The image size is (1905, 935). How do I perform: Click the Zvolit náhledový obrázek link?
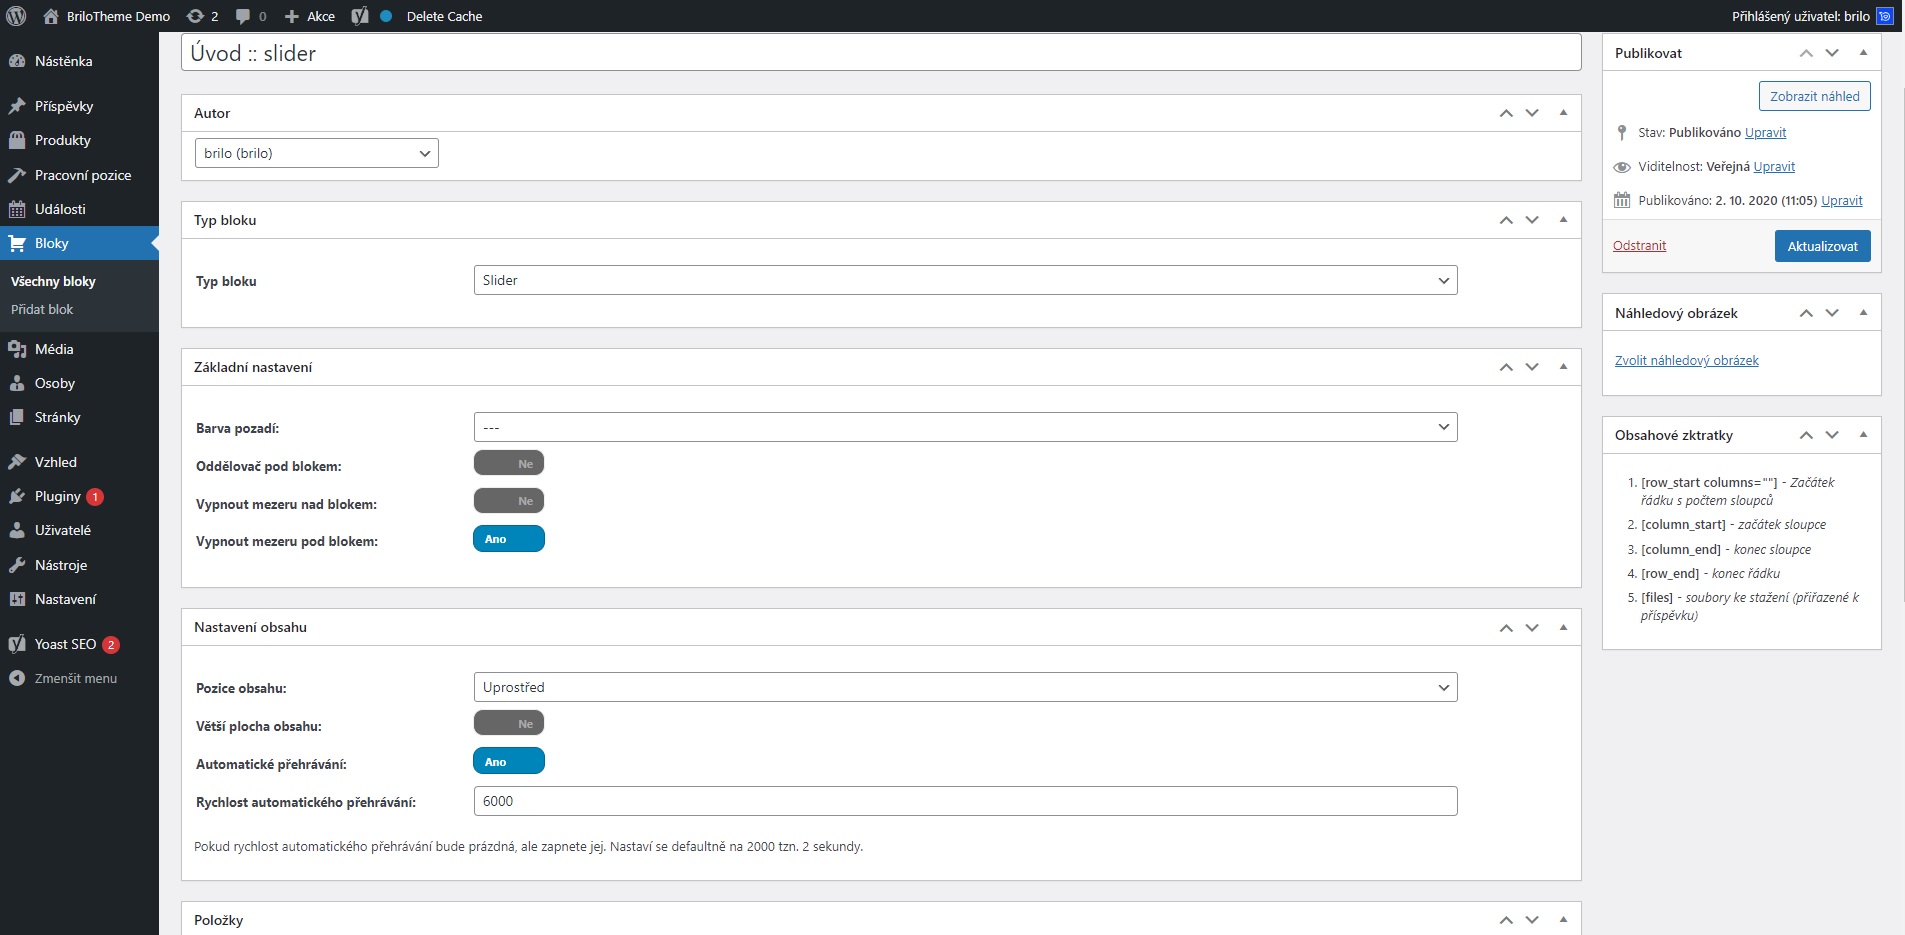coord(1686,360)
